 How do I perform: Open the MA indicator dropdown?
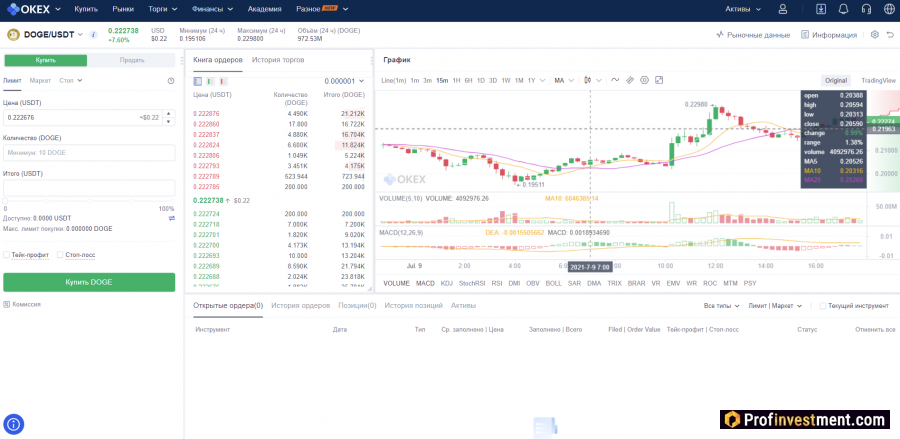tap(564, 80)
